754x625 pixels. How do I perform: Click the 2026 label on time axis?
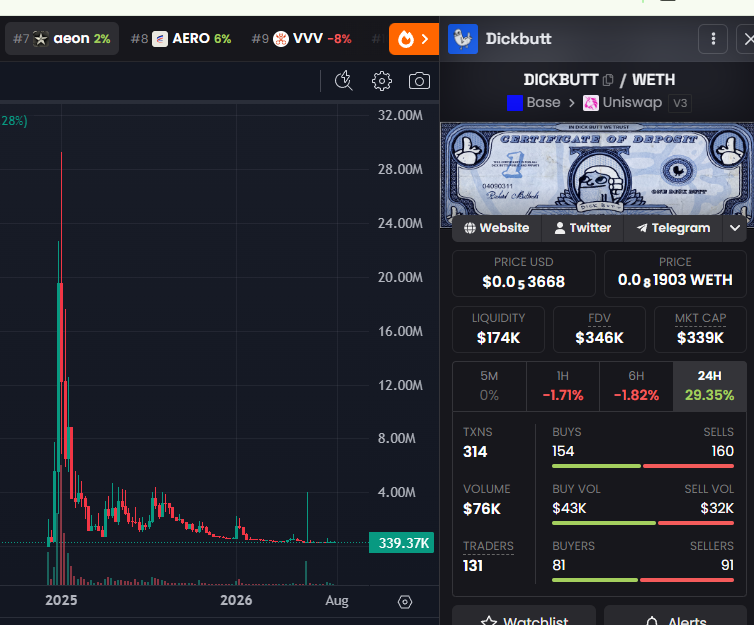pos(236,600)
